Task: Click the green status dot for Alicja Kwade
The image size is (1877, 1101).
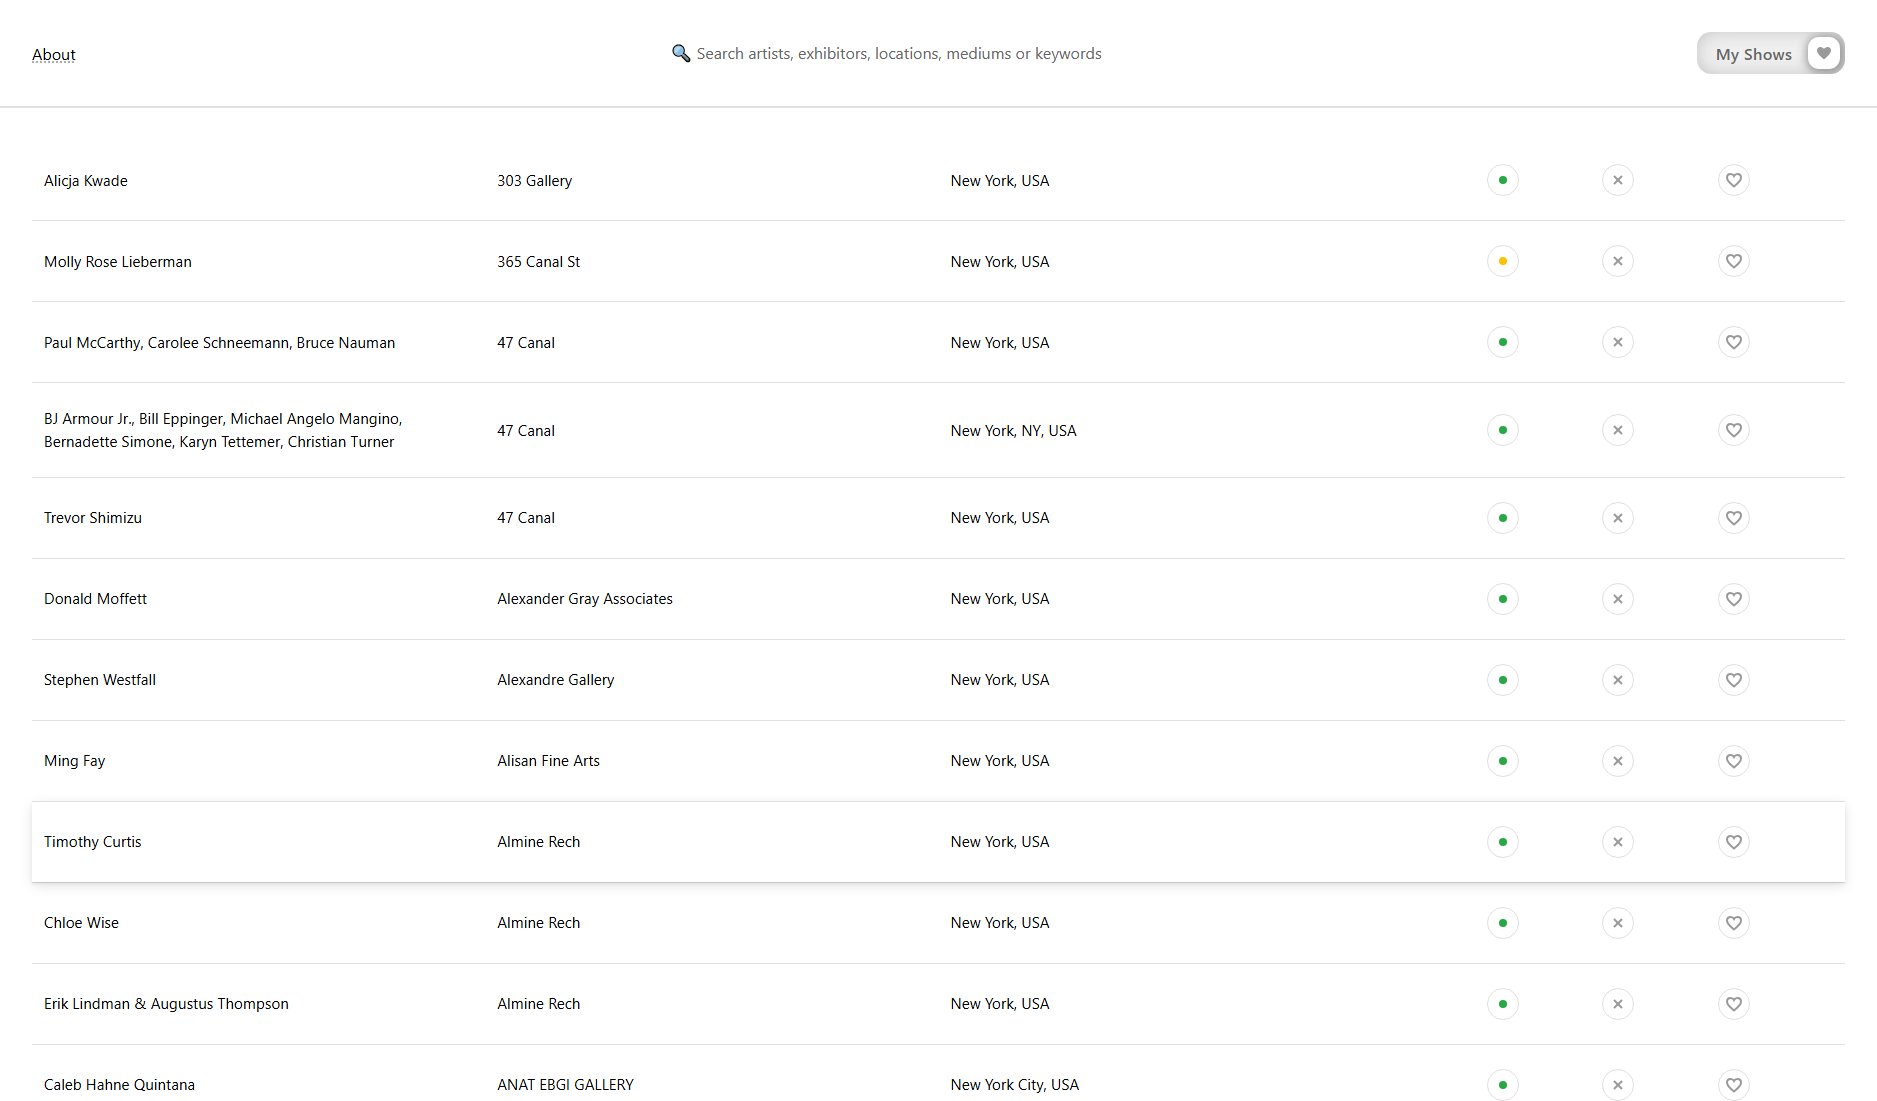Action: [x=1503, y=180]
